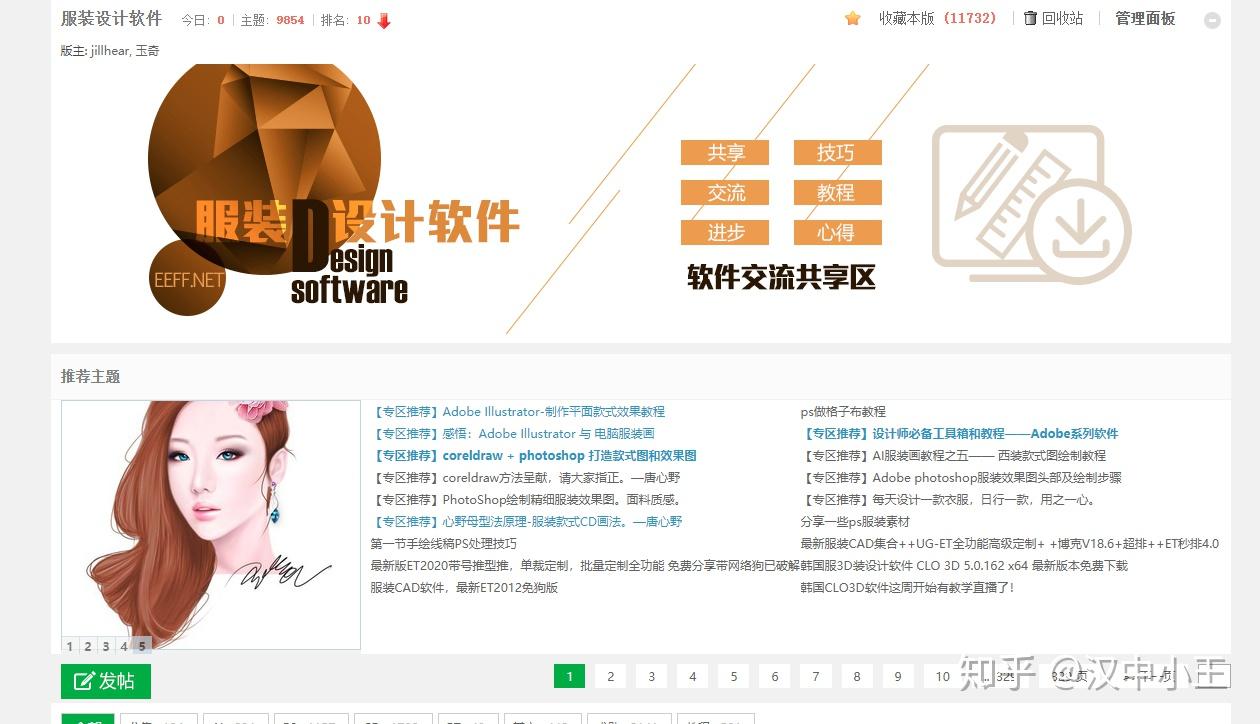This screenshot has height=724, width=1260.
Task: Open moderator 玉奇 profile
Action: pyautogui.click(x=147, y=50)
